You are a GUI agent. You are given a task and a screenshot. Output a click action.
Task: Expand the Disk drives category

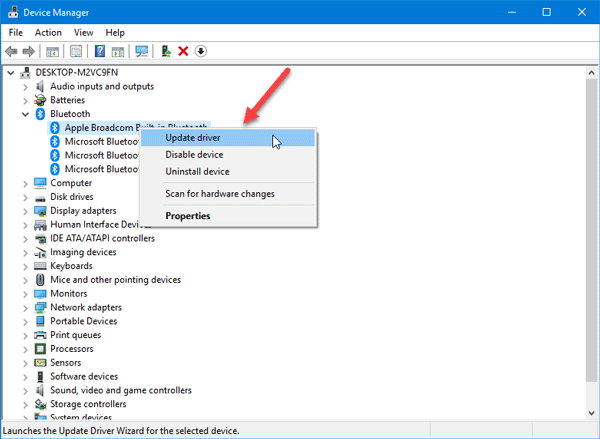click(x=25, y=197)
